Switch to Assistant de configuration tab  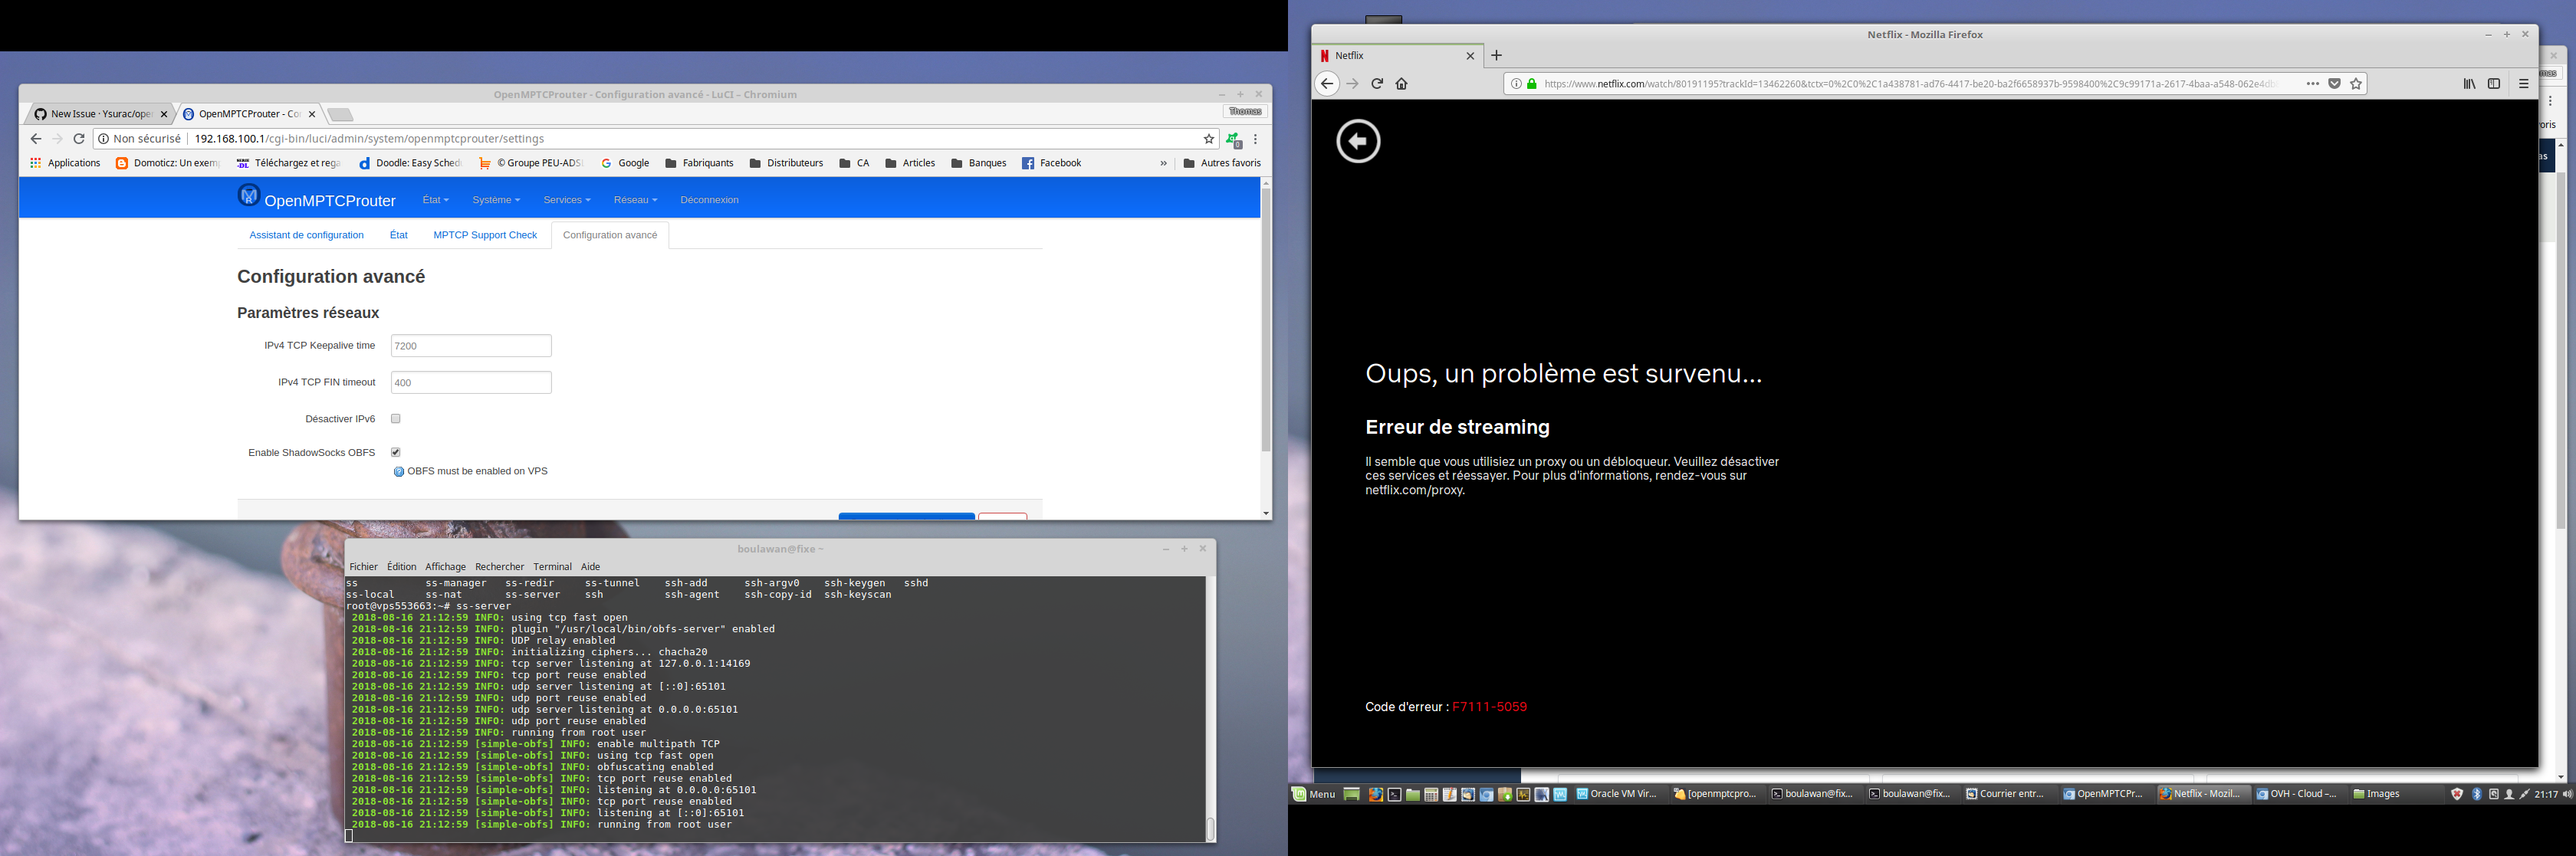[x=306, y=235]
